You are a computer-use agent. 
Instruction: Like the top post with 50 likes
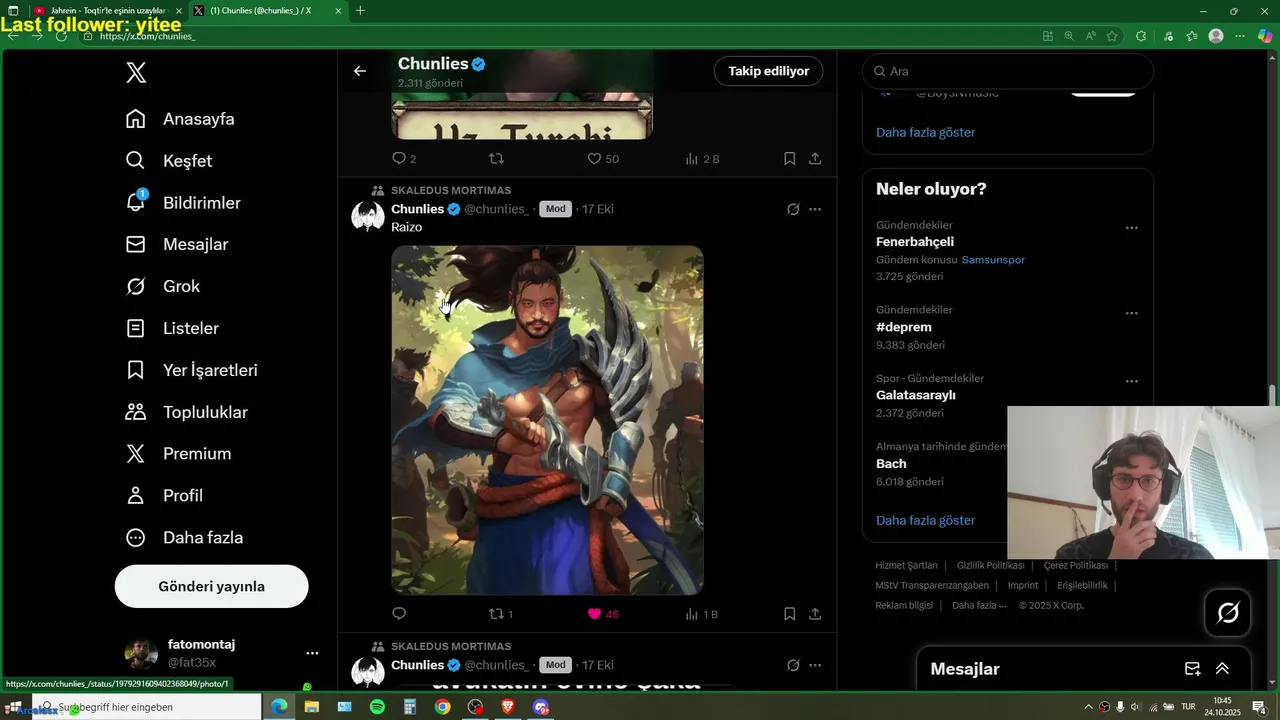tap(603, 158)
